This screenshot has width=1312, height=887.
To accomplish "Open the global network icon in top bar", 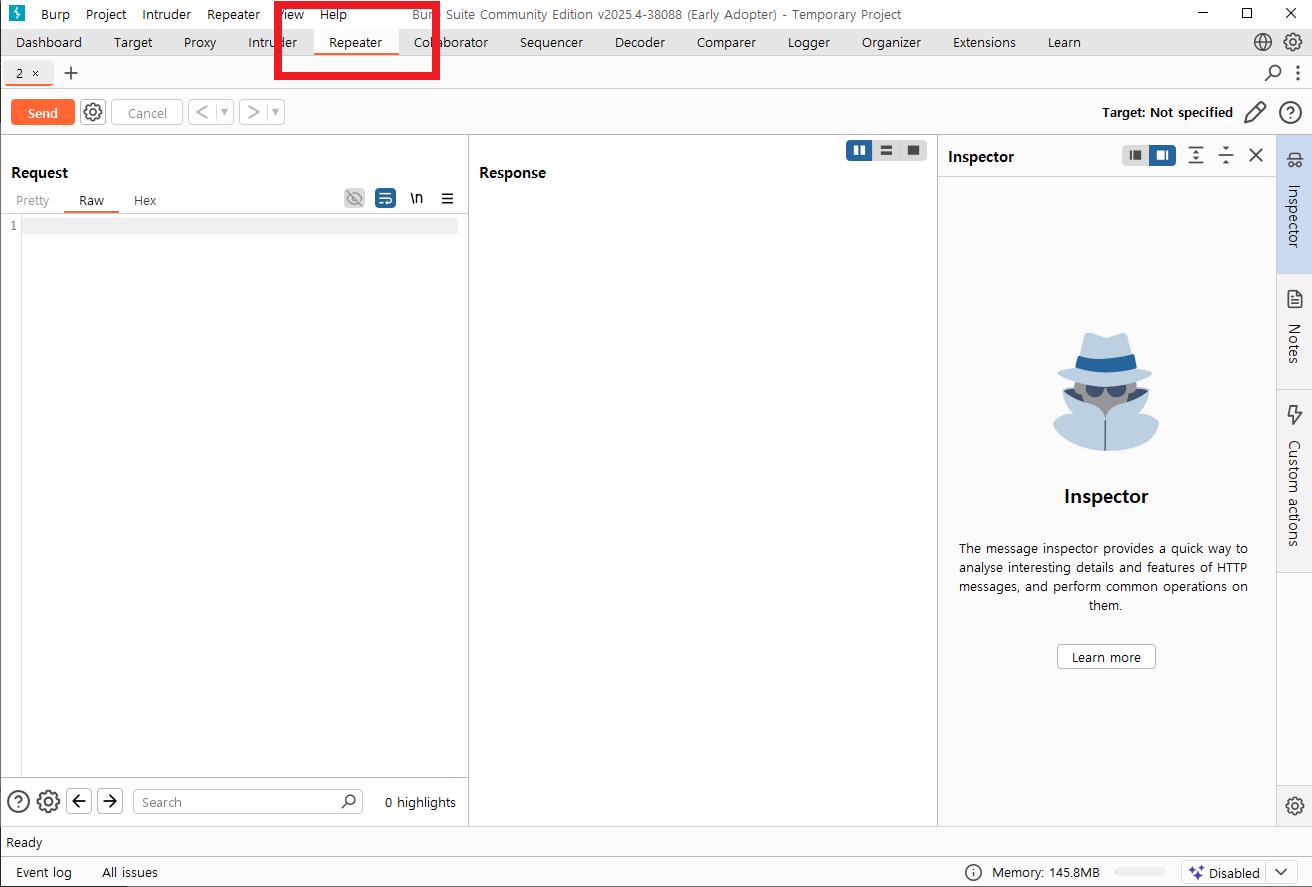I will point(1263,42).
